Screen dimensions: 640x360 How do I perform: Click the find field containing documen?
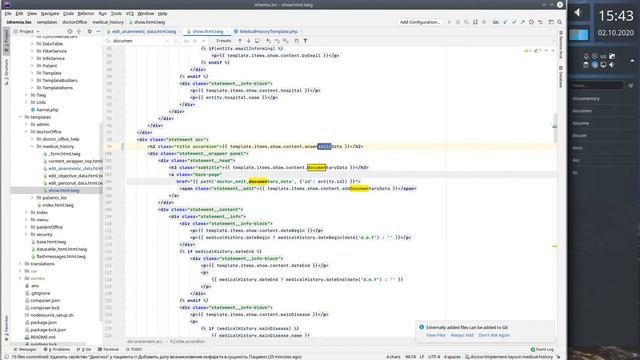point(140,41)
